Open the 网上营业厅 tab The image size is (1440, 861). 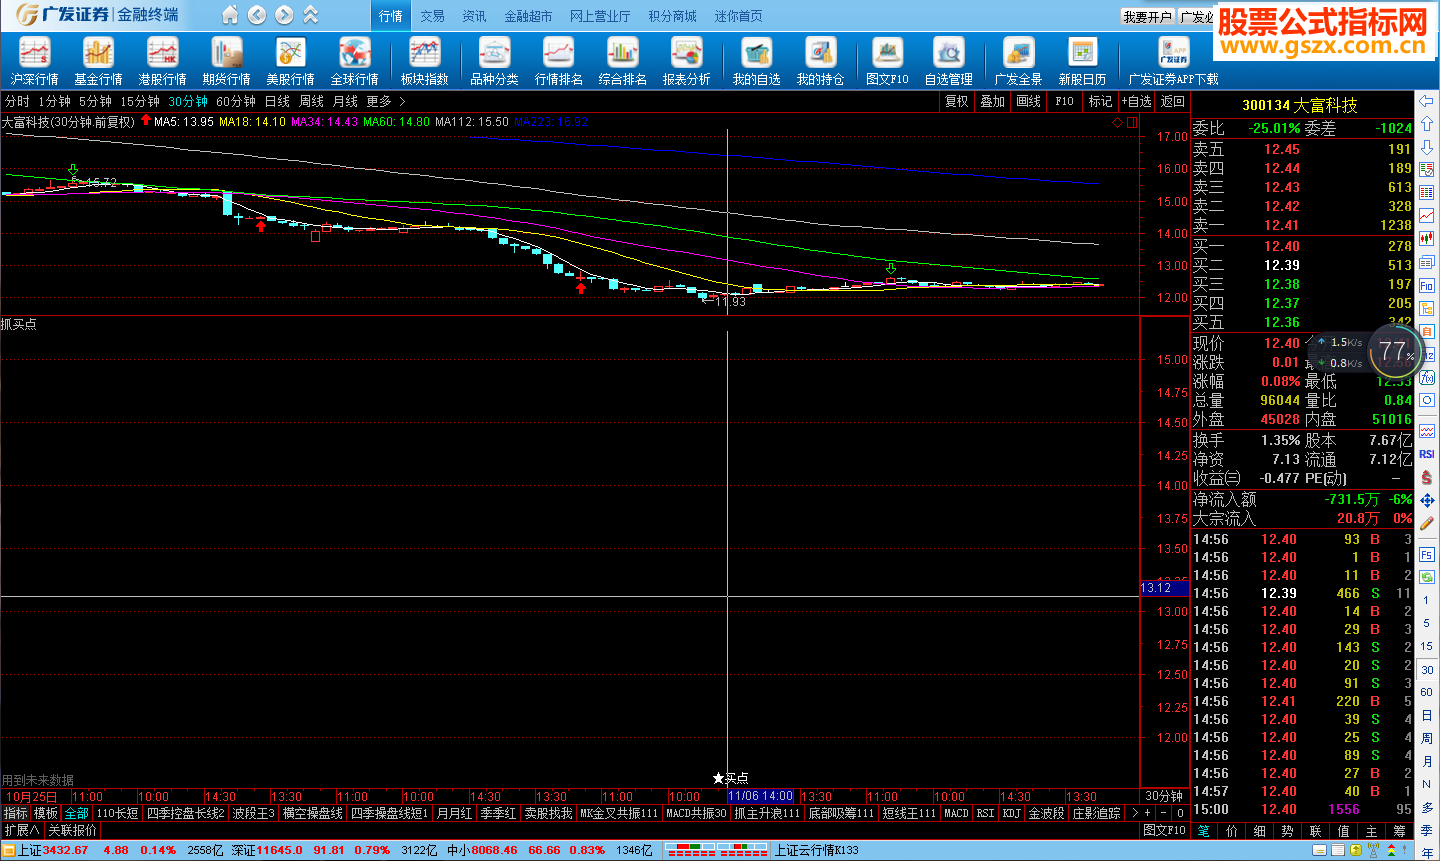tap(600, 16)
